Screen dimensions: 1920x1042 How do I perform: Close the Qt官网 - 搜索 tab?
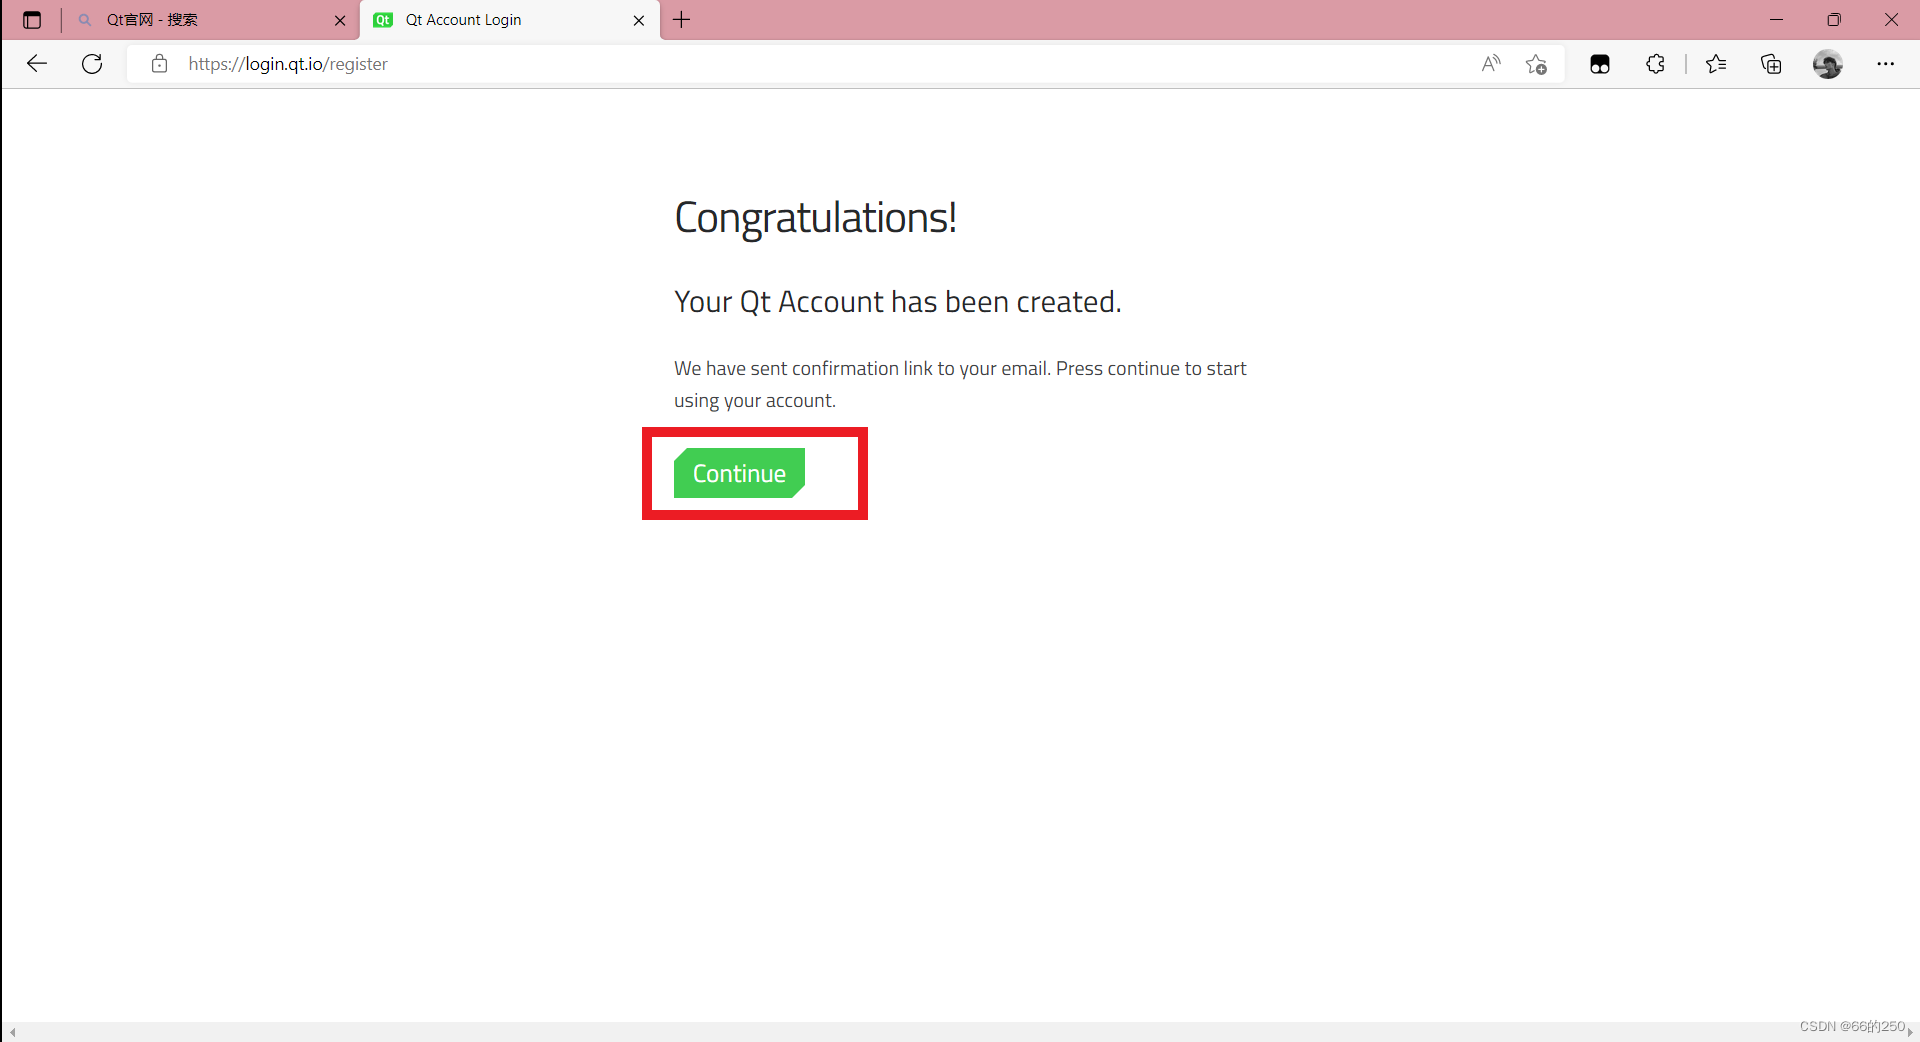[340, 20]
